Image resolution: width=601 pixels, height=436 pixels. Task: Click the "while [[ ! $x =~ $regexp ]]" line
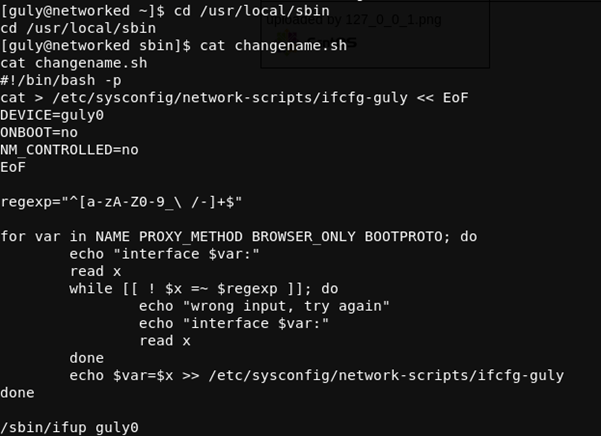(x=203, y=289)
